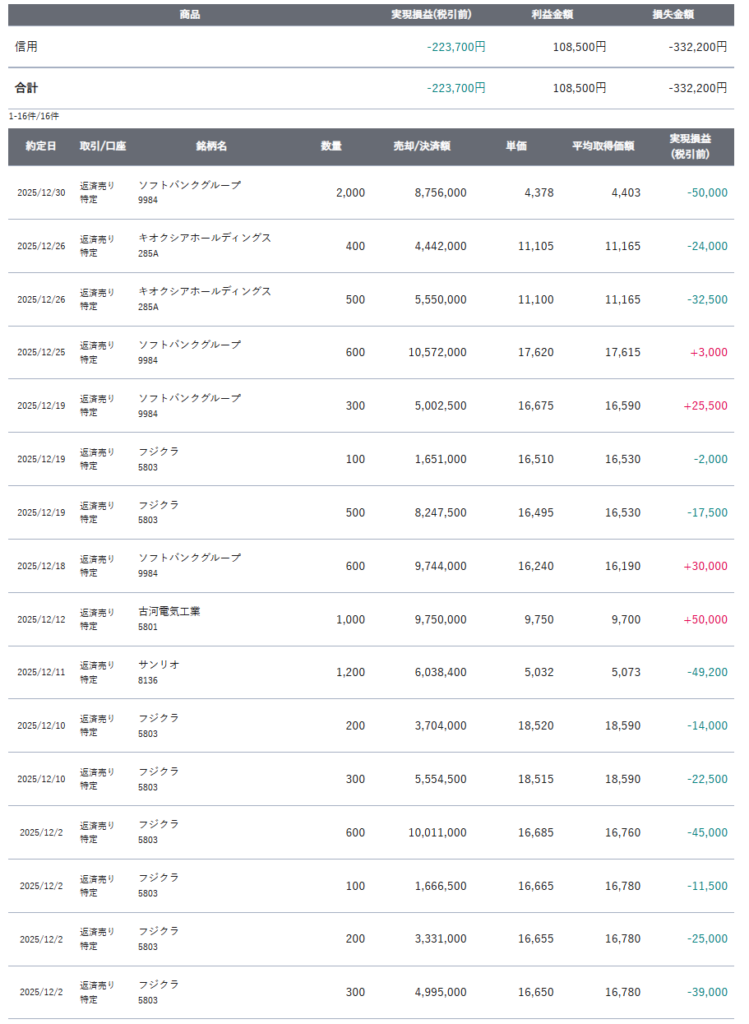This screenshot has width=749, height=1024.
Task: Click the 損失金額 header in summary table
Action: [x=673, y=15]
